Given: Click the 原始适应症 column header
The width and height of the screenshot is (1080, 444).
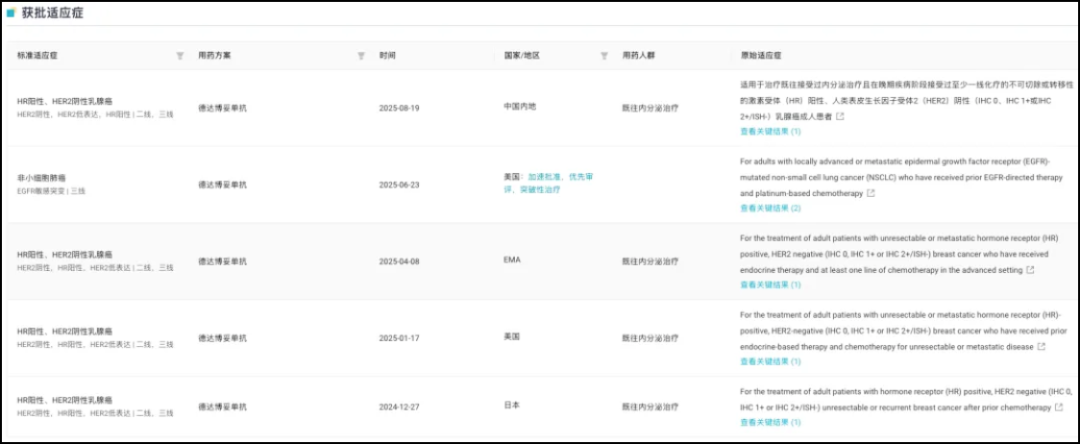Looking at the screenshot, I should coord(756,56).
